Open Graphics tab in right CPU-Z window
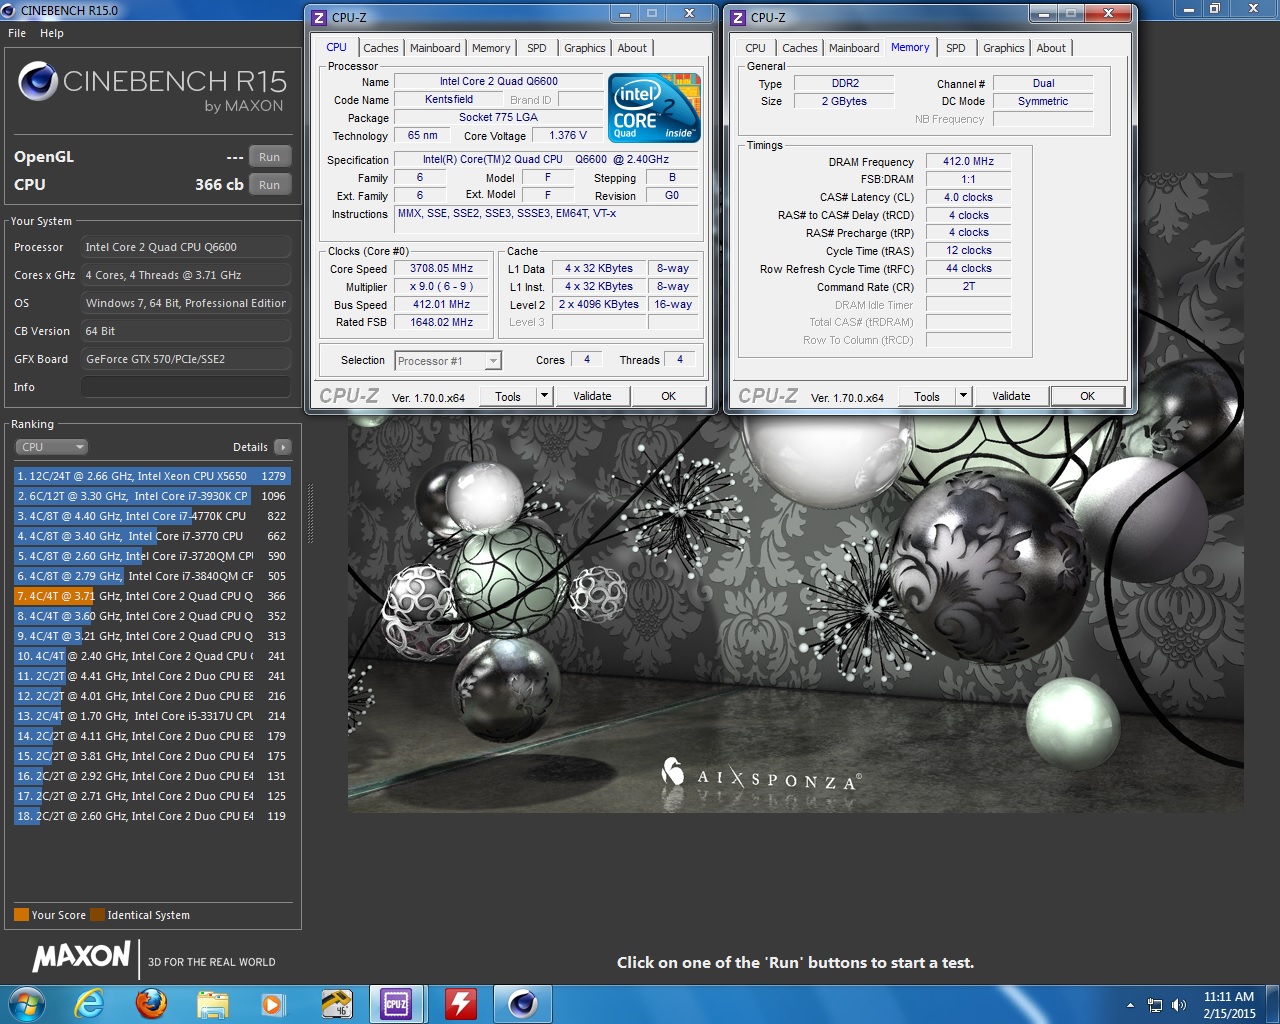Screen dimensions: 1280x1024 tap(1004, 48)
